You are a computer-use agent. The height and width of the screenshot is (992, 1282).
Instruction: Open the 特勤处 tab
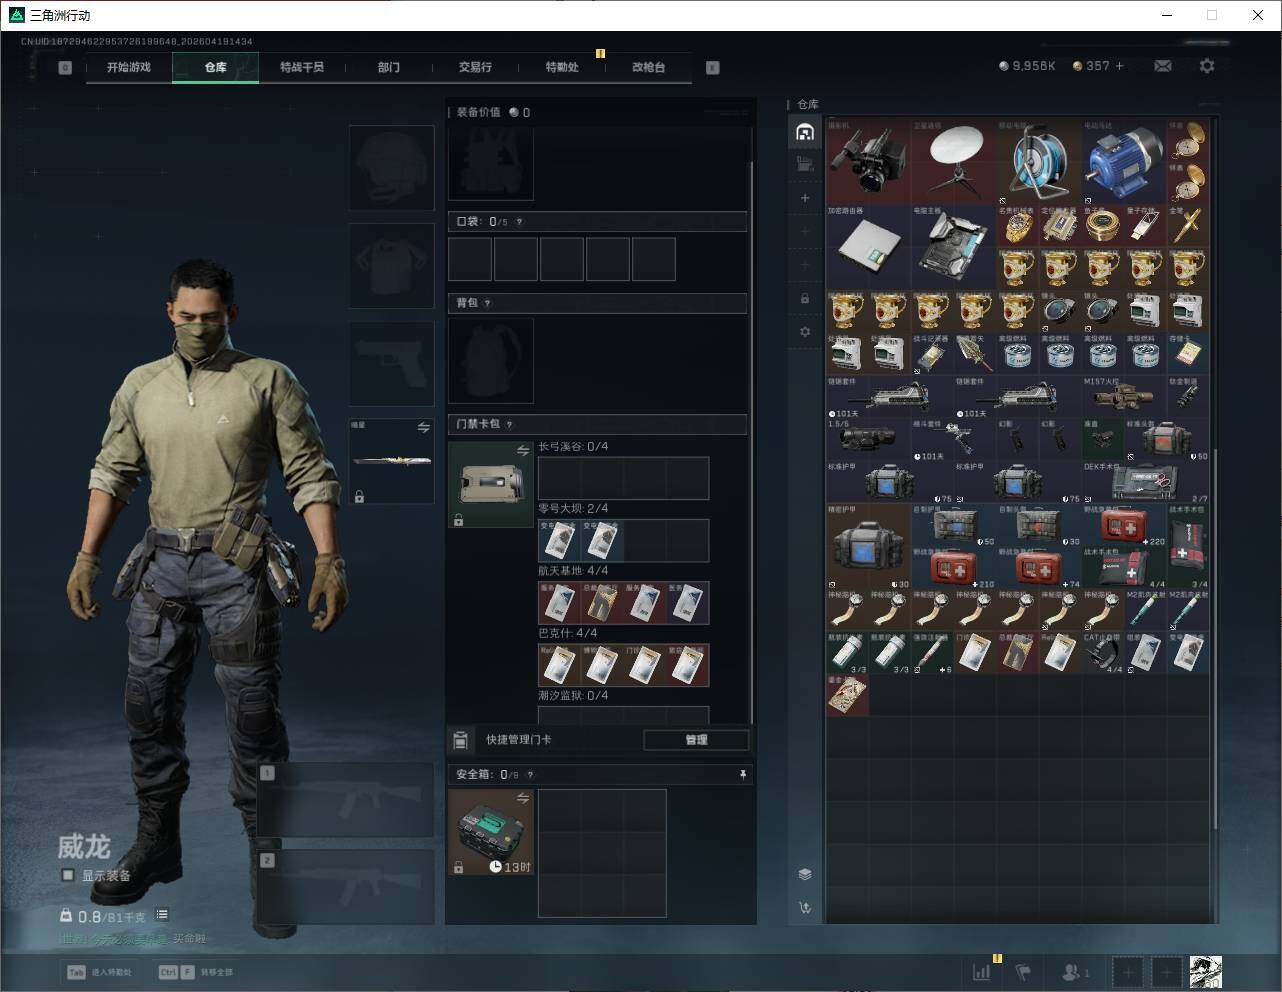click(562, 67)
